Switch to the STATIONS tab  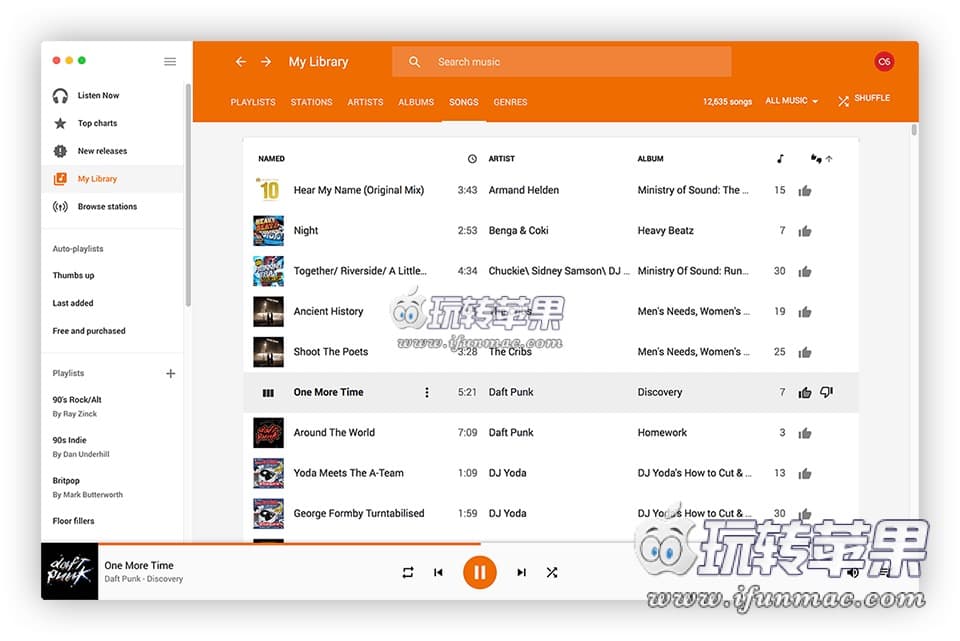(x=311, y=102)
